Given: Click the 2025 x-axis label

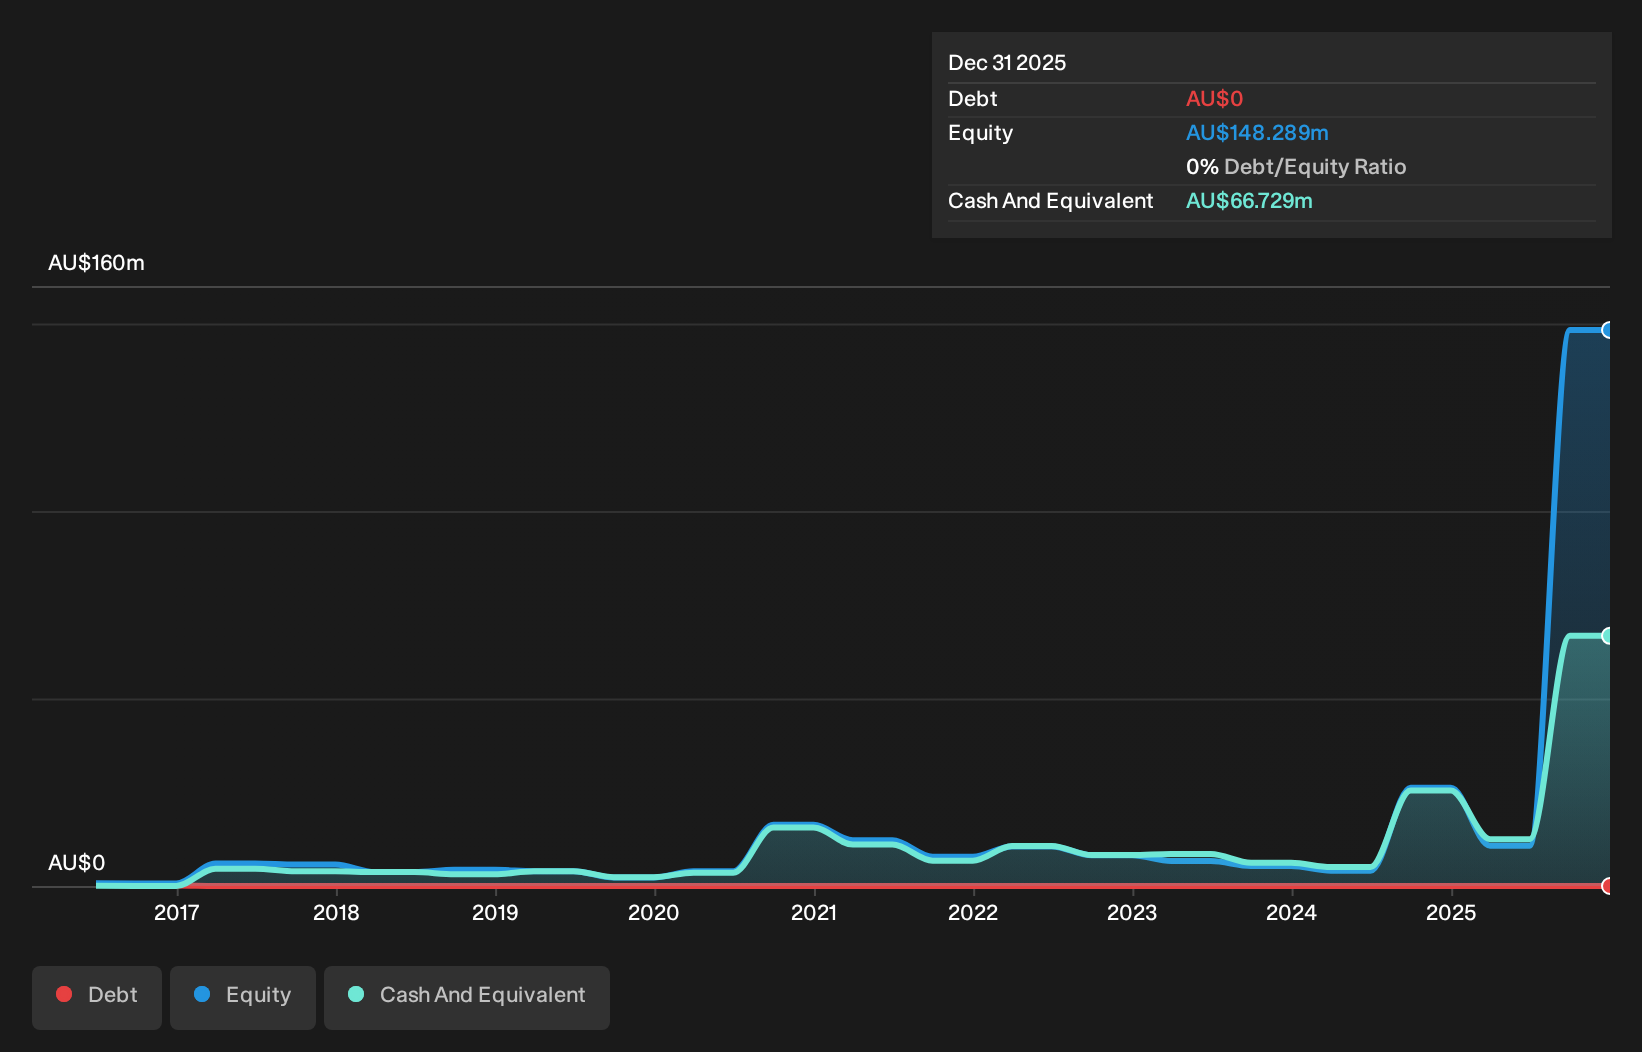Looking at the screenshot, I should point(1451,912).
